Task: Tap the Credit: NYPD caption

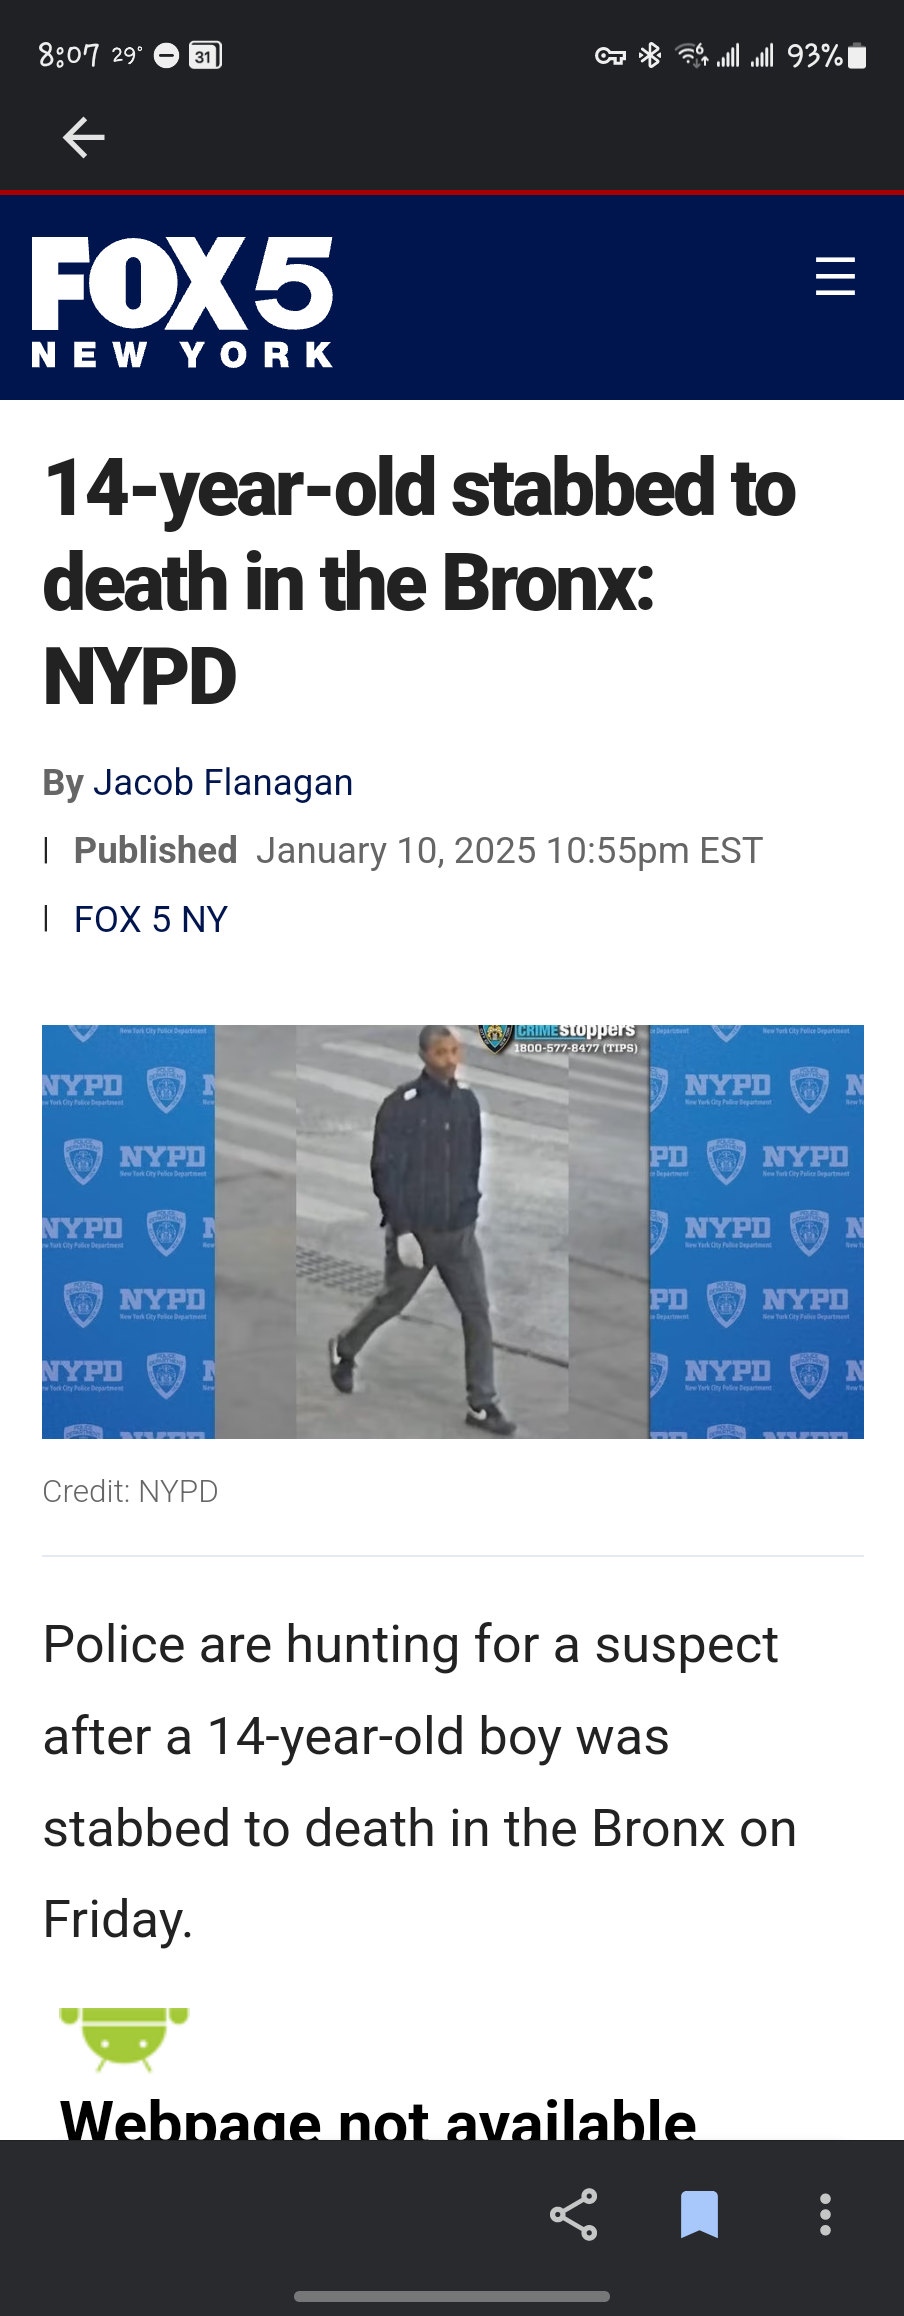Action: click(130, 1491)
